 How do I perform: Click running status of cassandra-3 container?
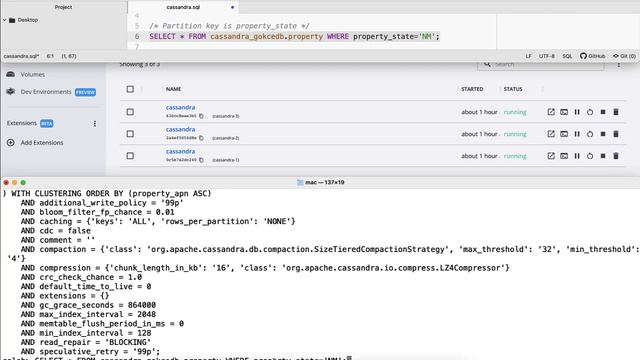coord(515,112)
